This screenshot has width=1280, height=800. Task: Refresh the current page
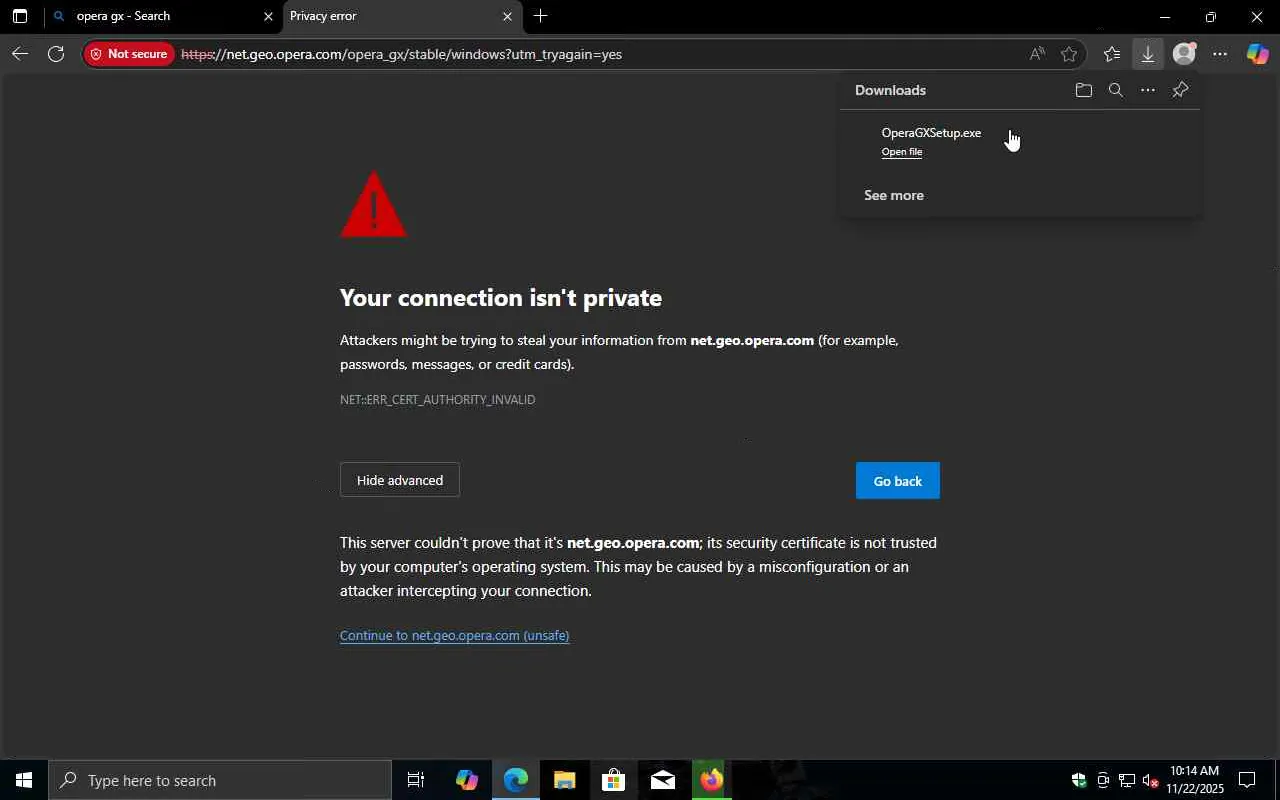click(56, 54)
